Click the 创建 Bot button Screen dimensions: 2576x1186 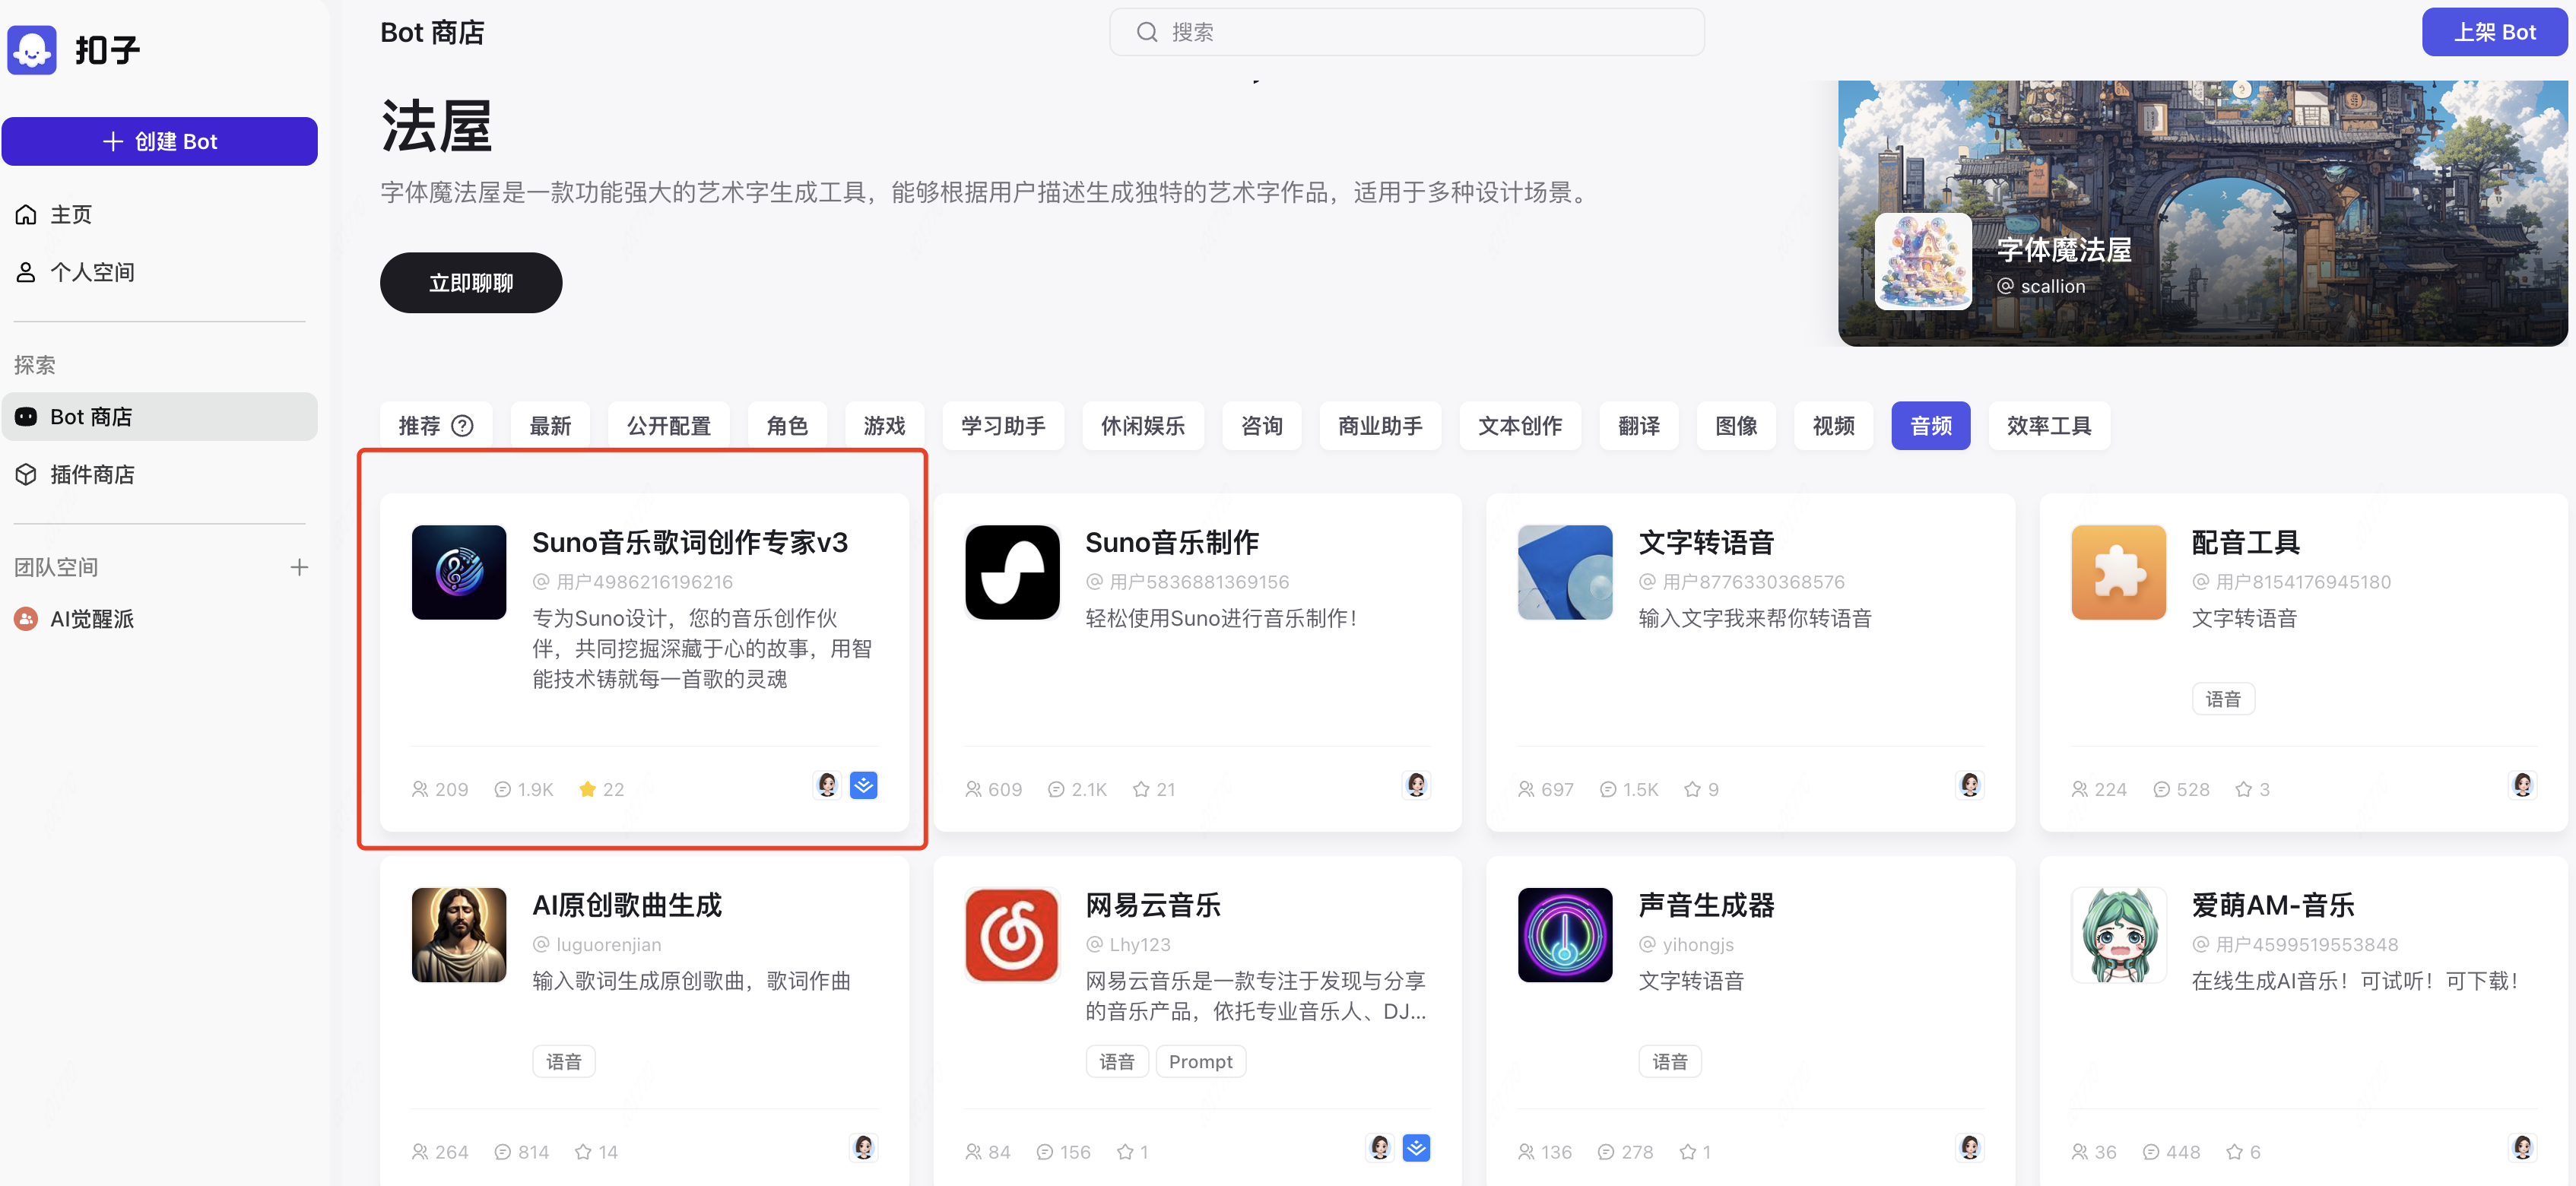(x=160, y=141)
